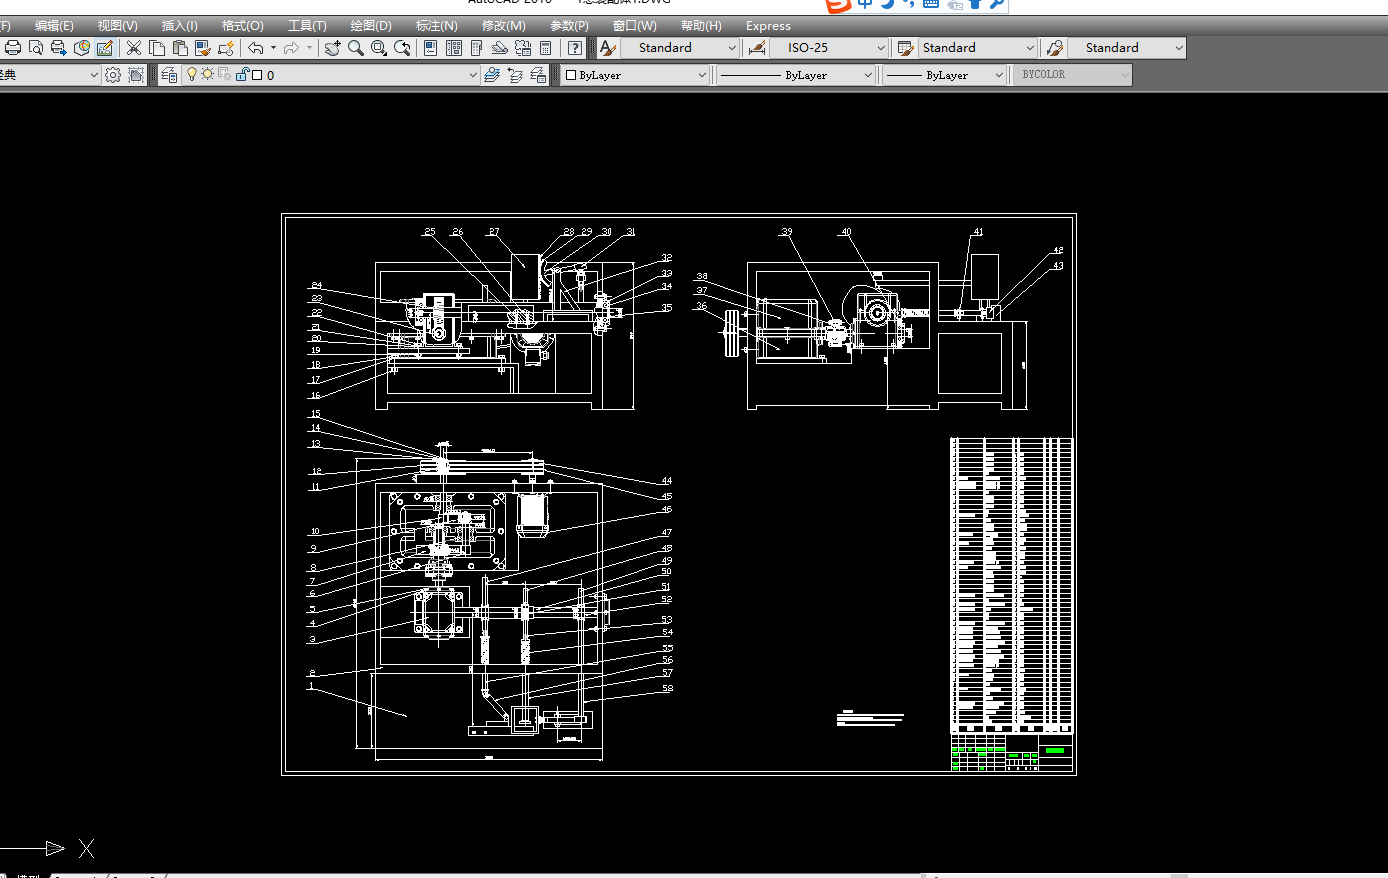Open the 绘图(D) menu
The image size is (1388, 878).
(x=371, y=26)
